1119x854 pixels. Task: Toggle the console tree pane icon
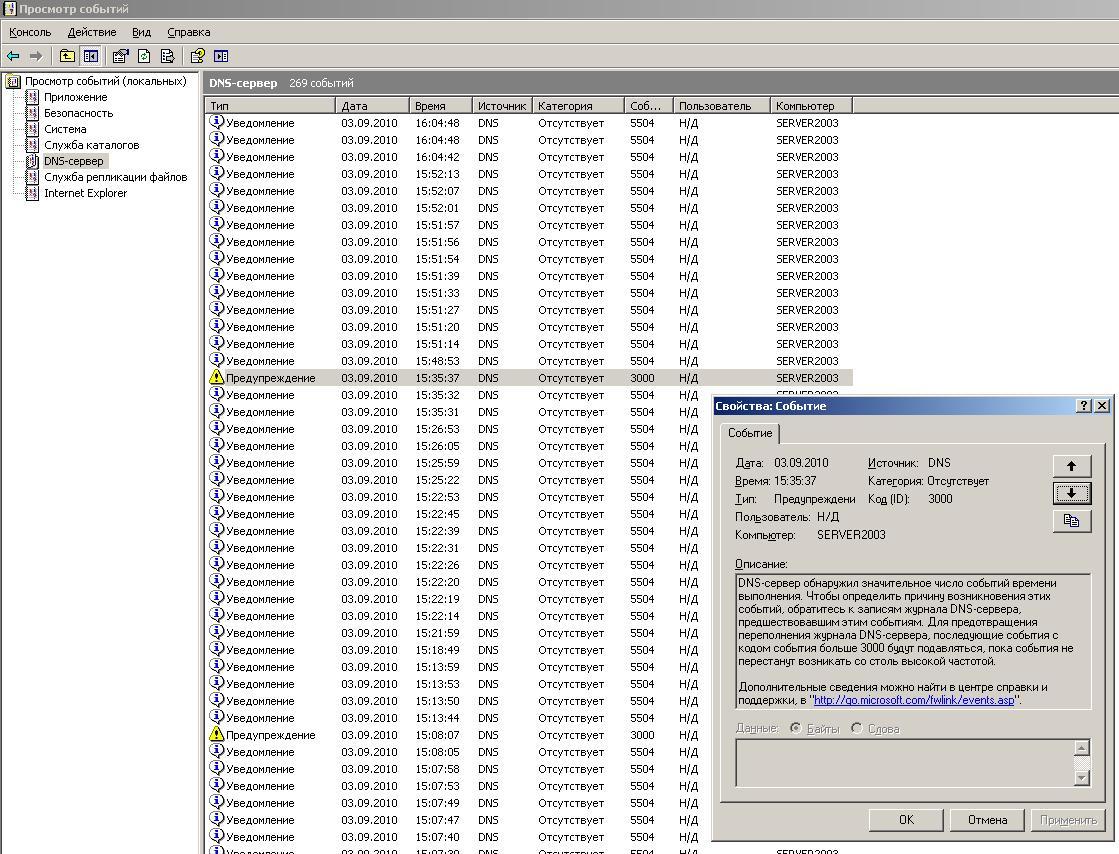[91, 56]
